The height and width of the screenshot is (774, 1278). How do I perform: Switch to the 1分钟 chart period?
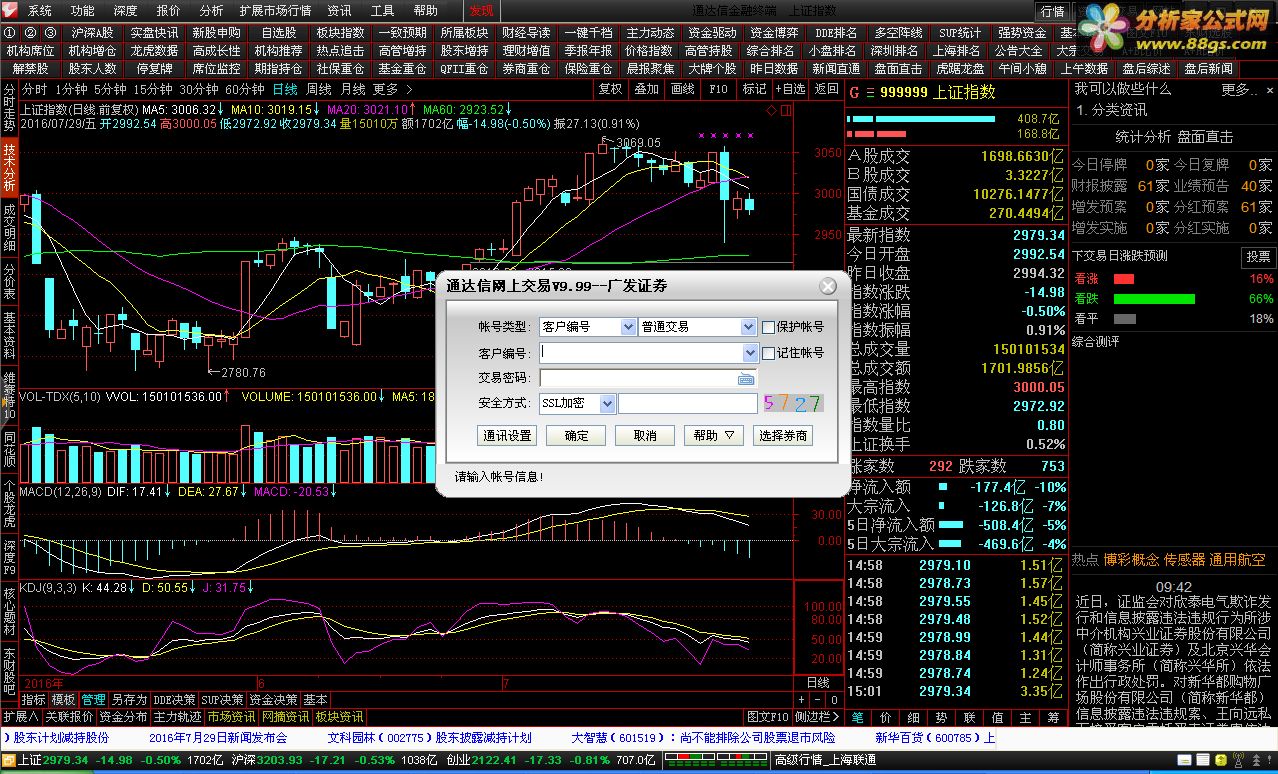tap(71, 89)
